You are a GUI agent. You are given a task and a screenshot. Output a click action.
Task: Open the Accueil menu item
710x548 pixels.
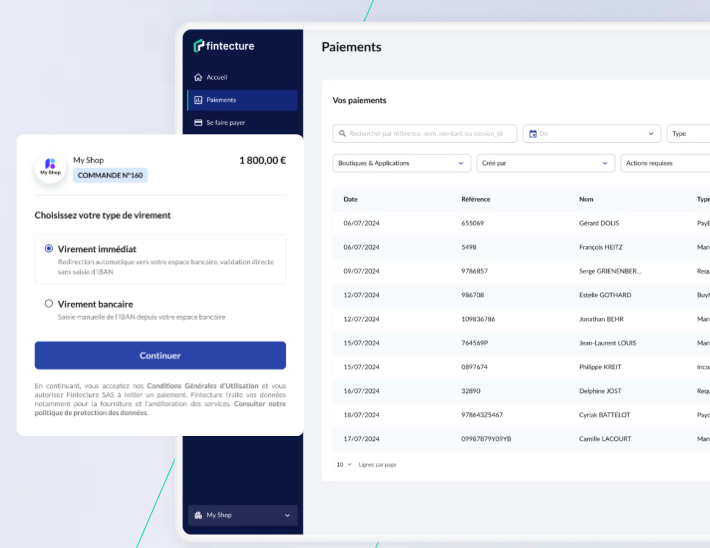[x=217, y=77]
